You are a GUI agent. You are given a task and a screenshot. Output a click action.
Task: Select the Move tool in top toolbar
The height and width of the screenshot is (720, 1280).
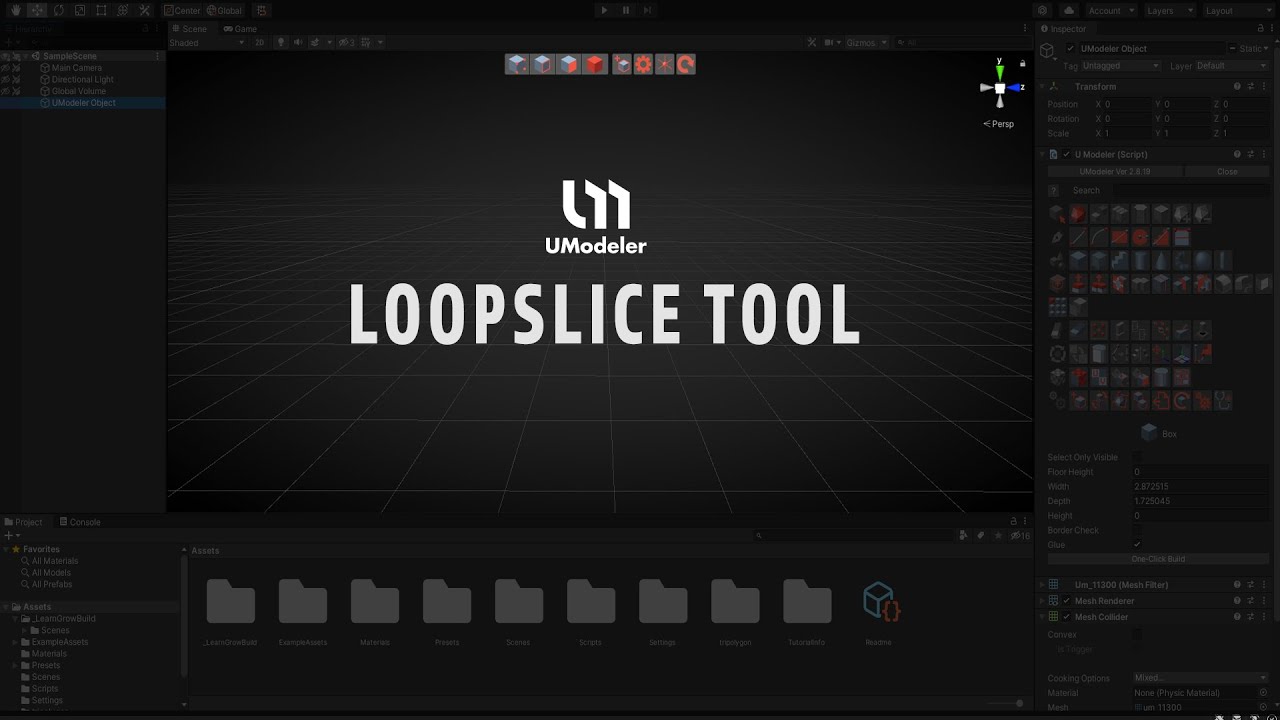pos(37,10)
